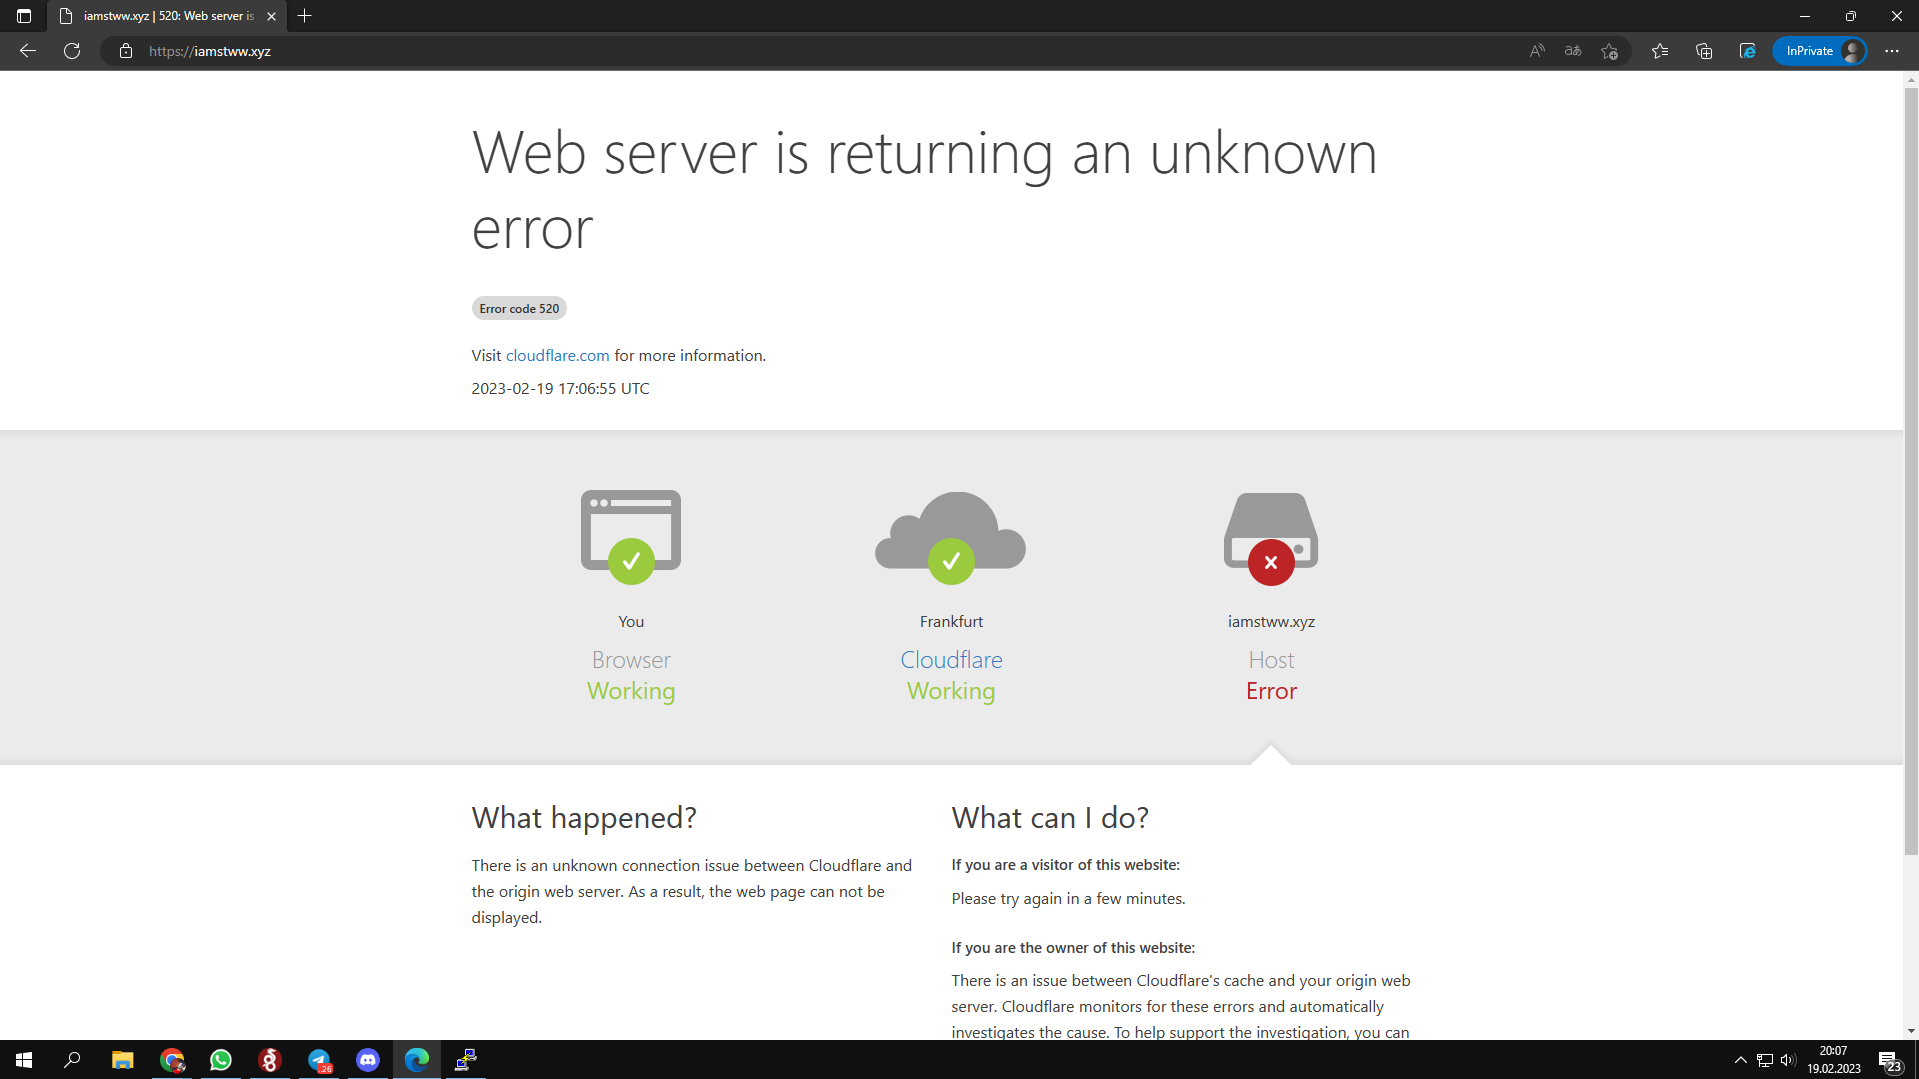Open the Collections icon
The width and height of the screenshot is (1919, 1079).
(x=1704, y=51)
